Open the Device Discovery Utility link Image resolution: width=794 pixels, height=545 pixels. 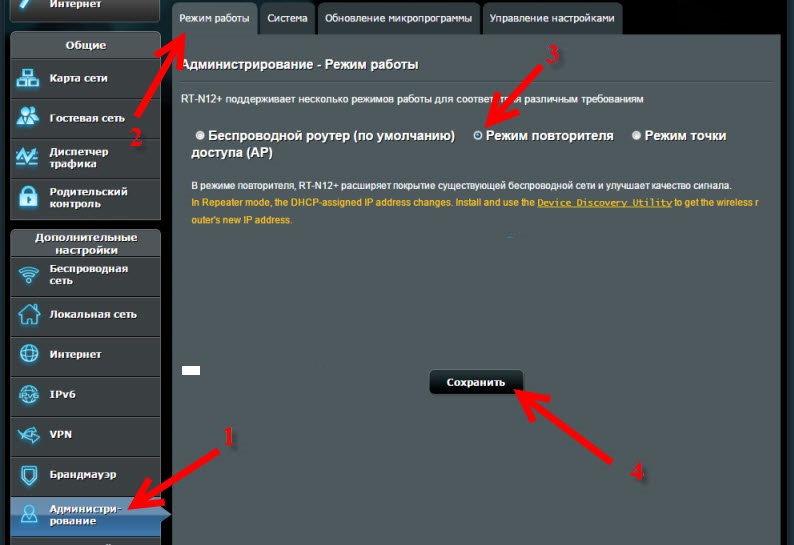(x=604, y=203)
